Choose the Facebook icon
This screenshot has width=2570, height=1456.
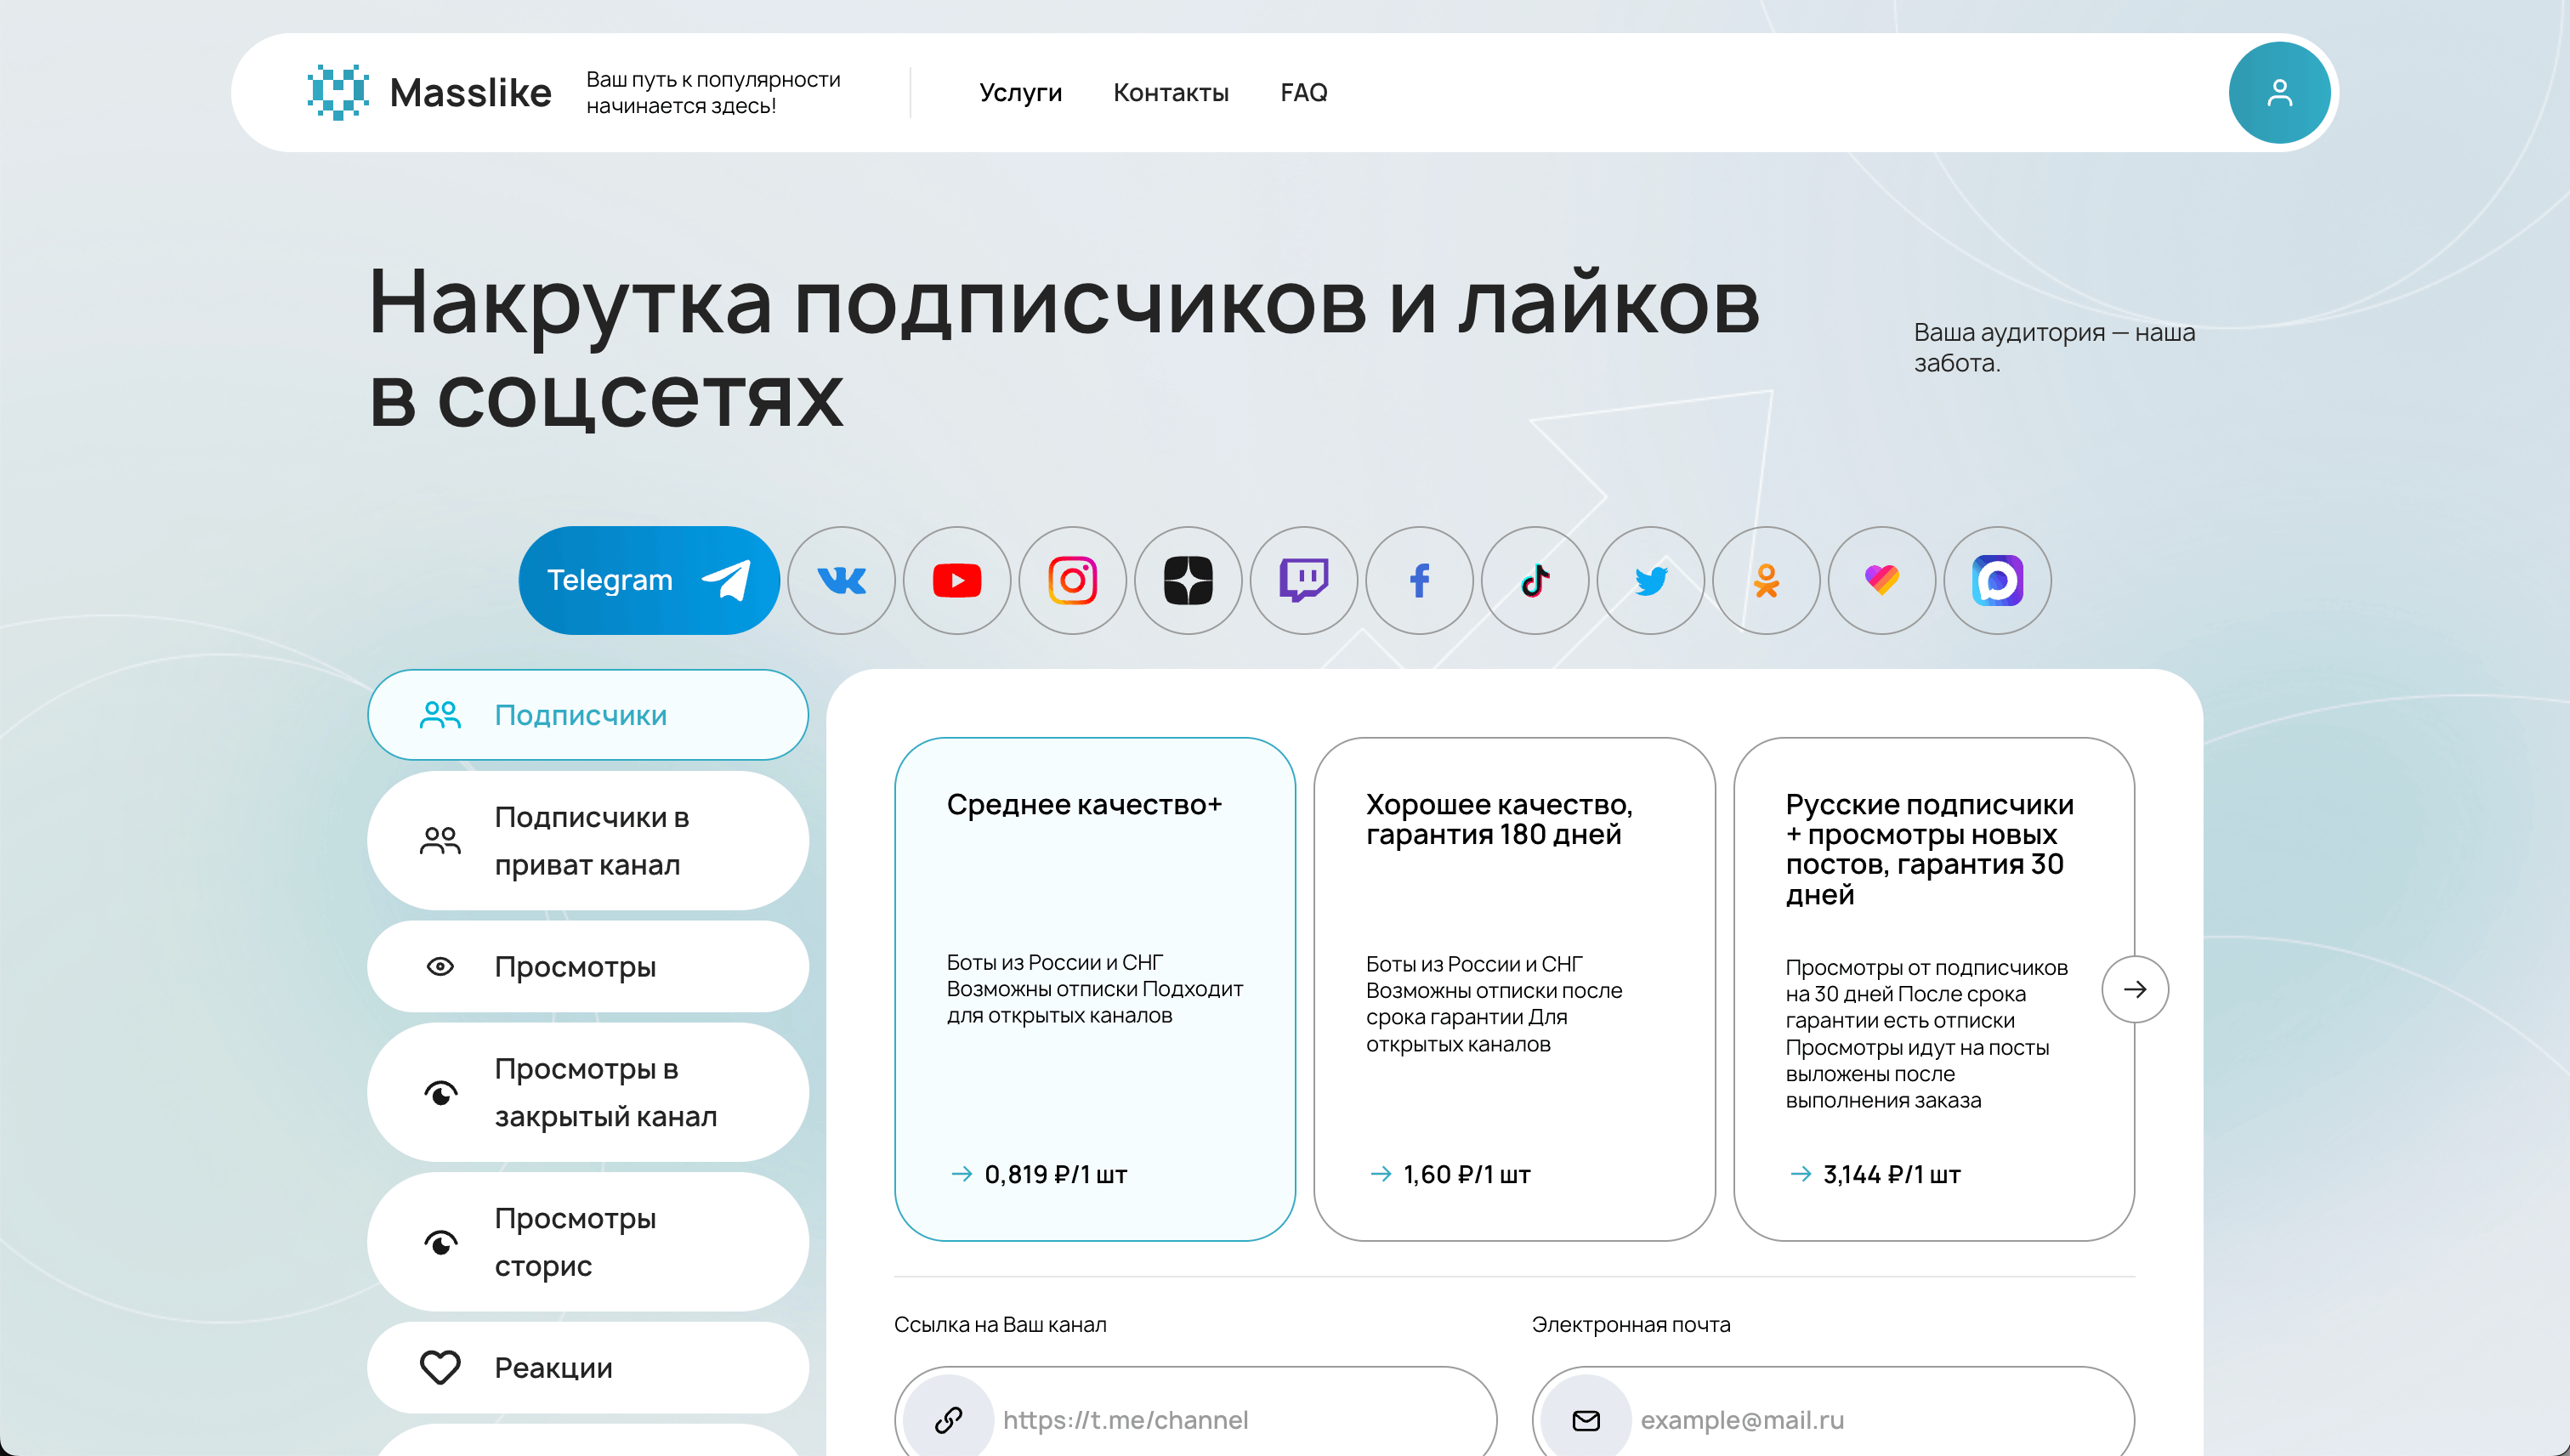[1419, 580]
